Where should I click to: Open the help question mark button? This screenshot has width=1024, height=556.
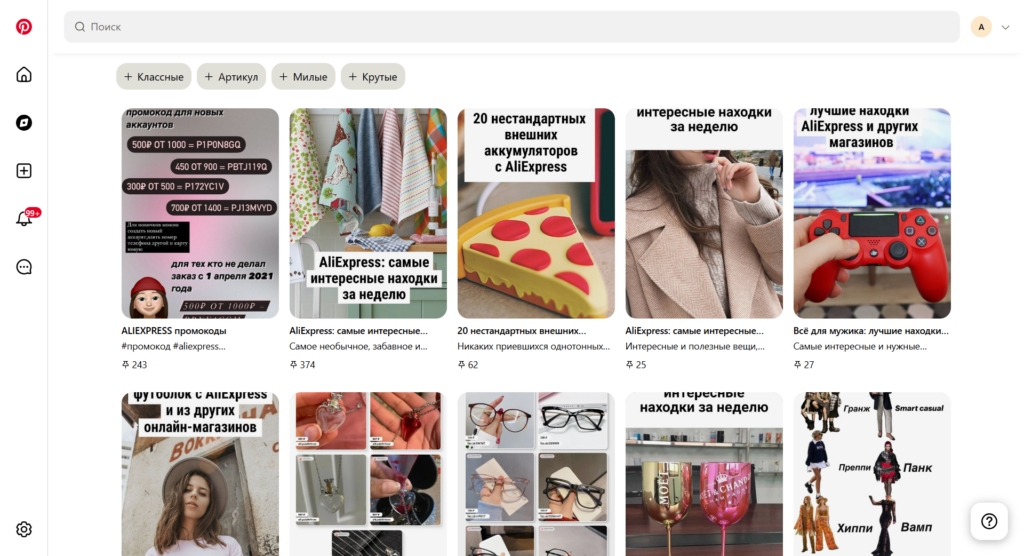(x=989, y=521)
